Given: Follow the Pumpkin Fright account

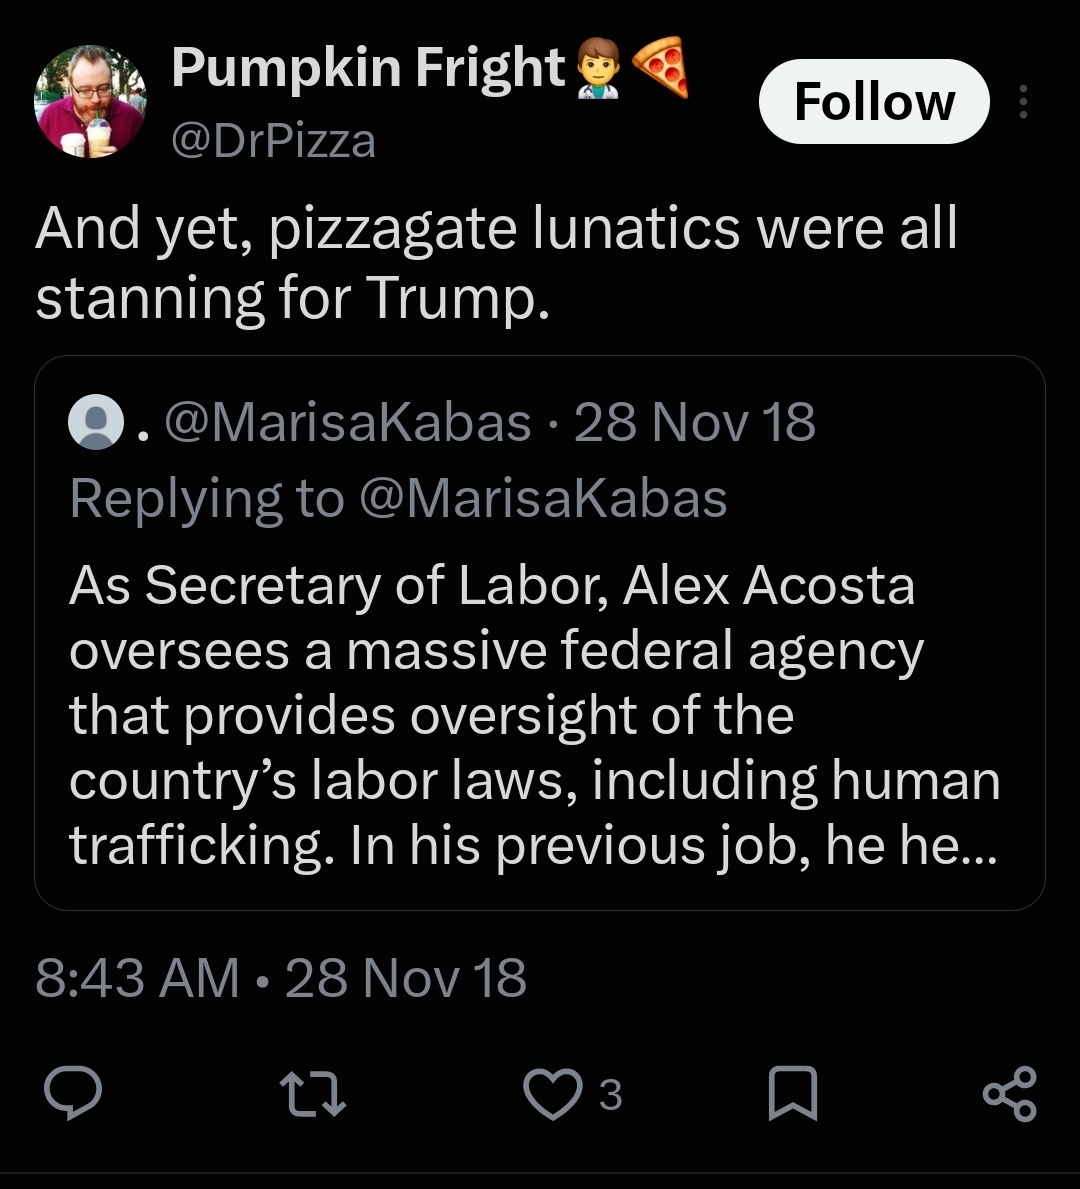Looking at the screenshot, I should 874,102.
